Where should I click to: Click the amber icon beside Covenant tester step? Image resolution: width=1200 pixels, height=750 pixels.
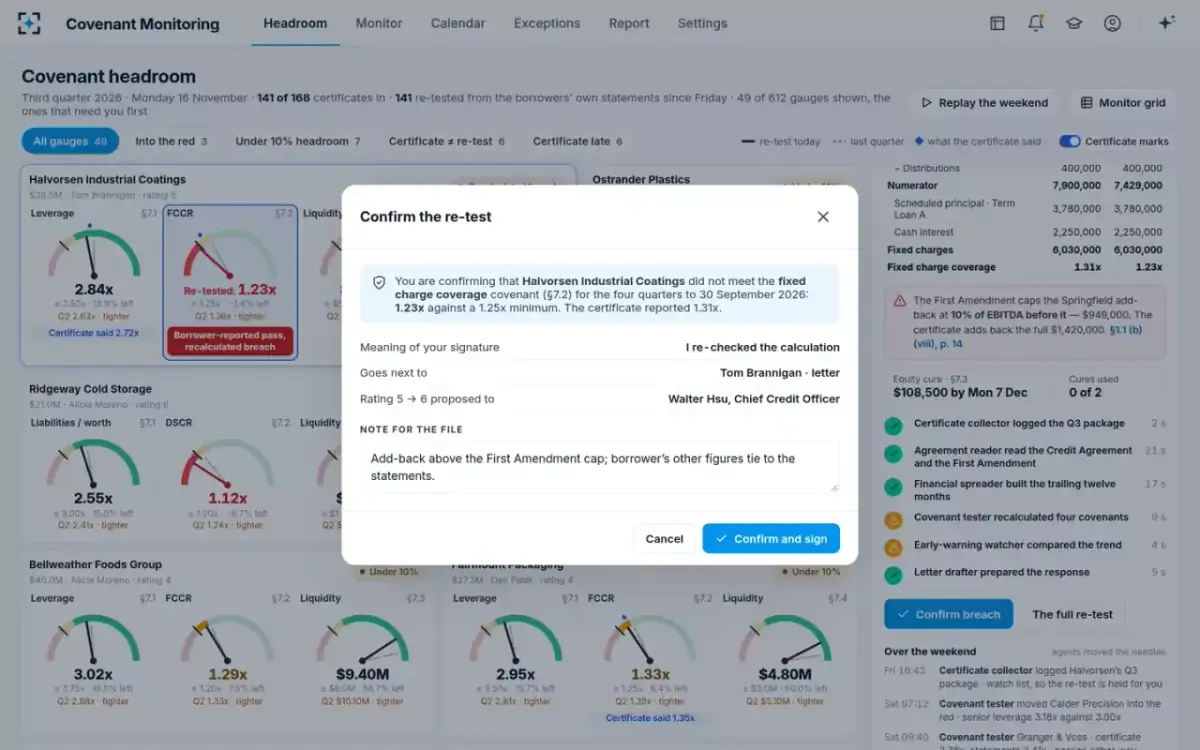pyautogui.click(x=893, y=519)
